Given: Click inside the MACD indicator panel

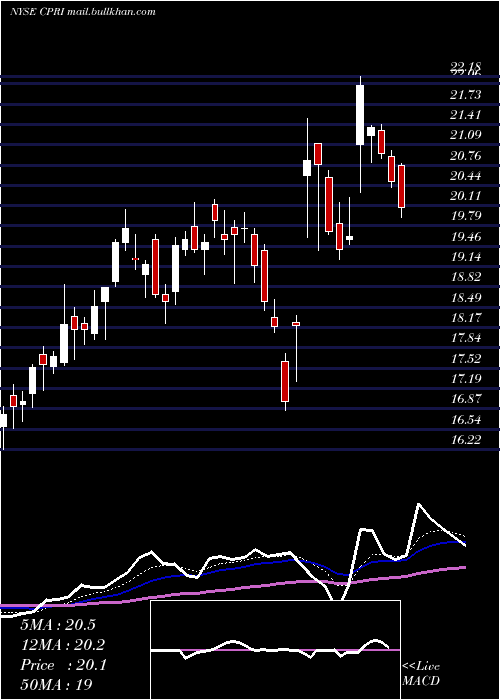Looking at the screenshot, I should pyautogui.click(x=275, y=650).
